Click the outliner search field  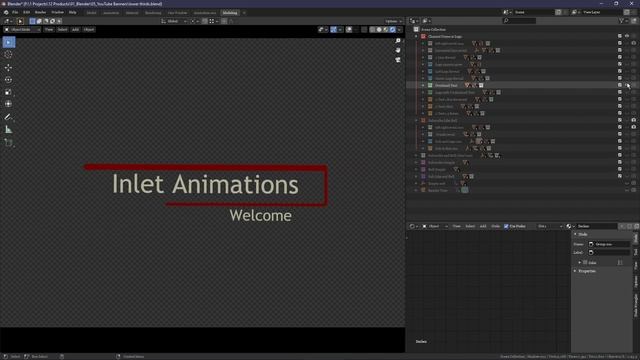coord(519,21)
